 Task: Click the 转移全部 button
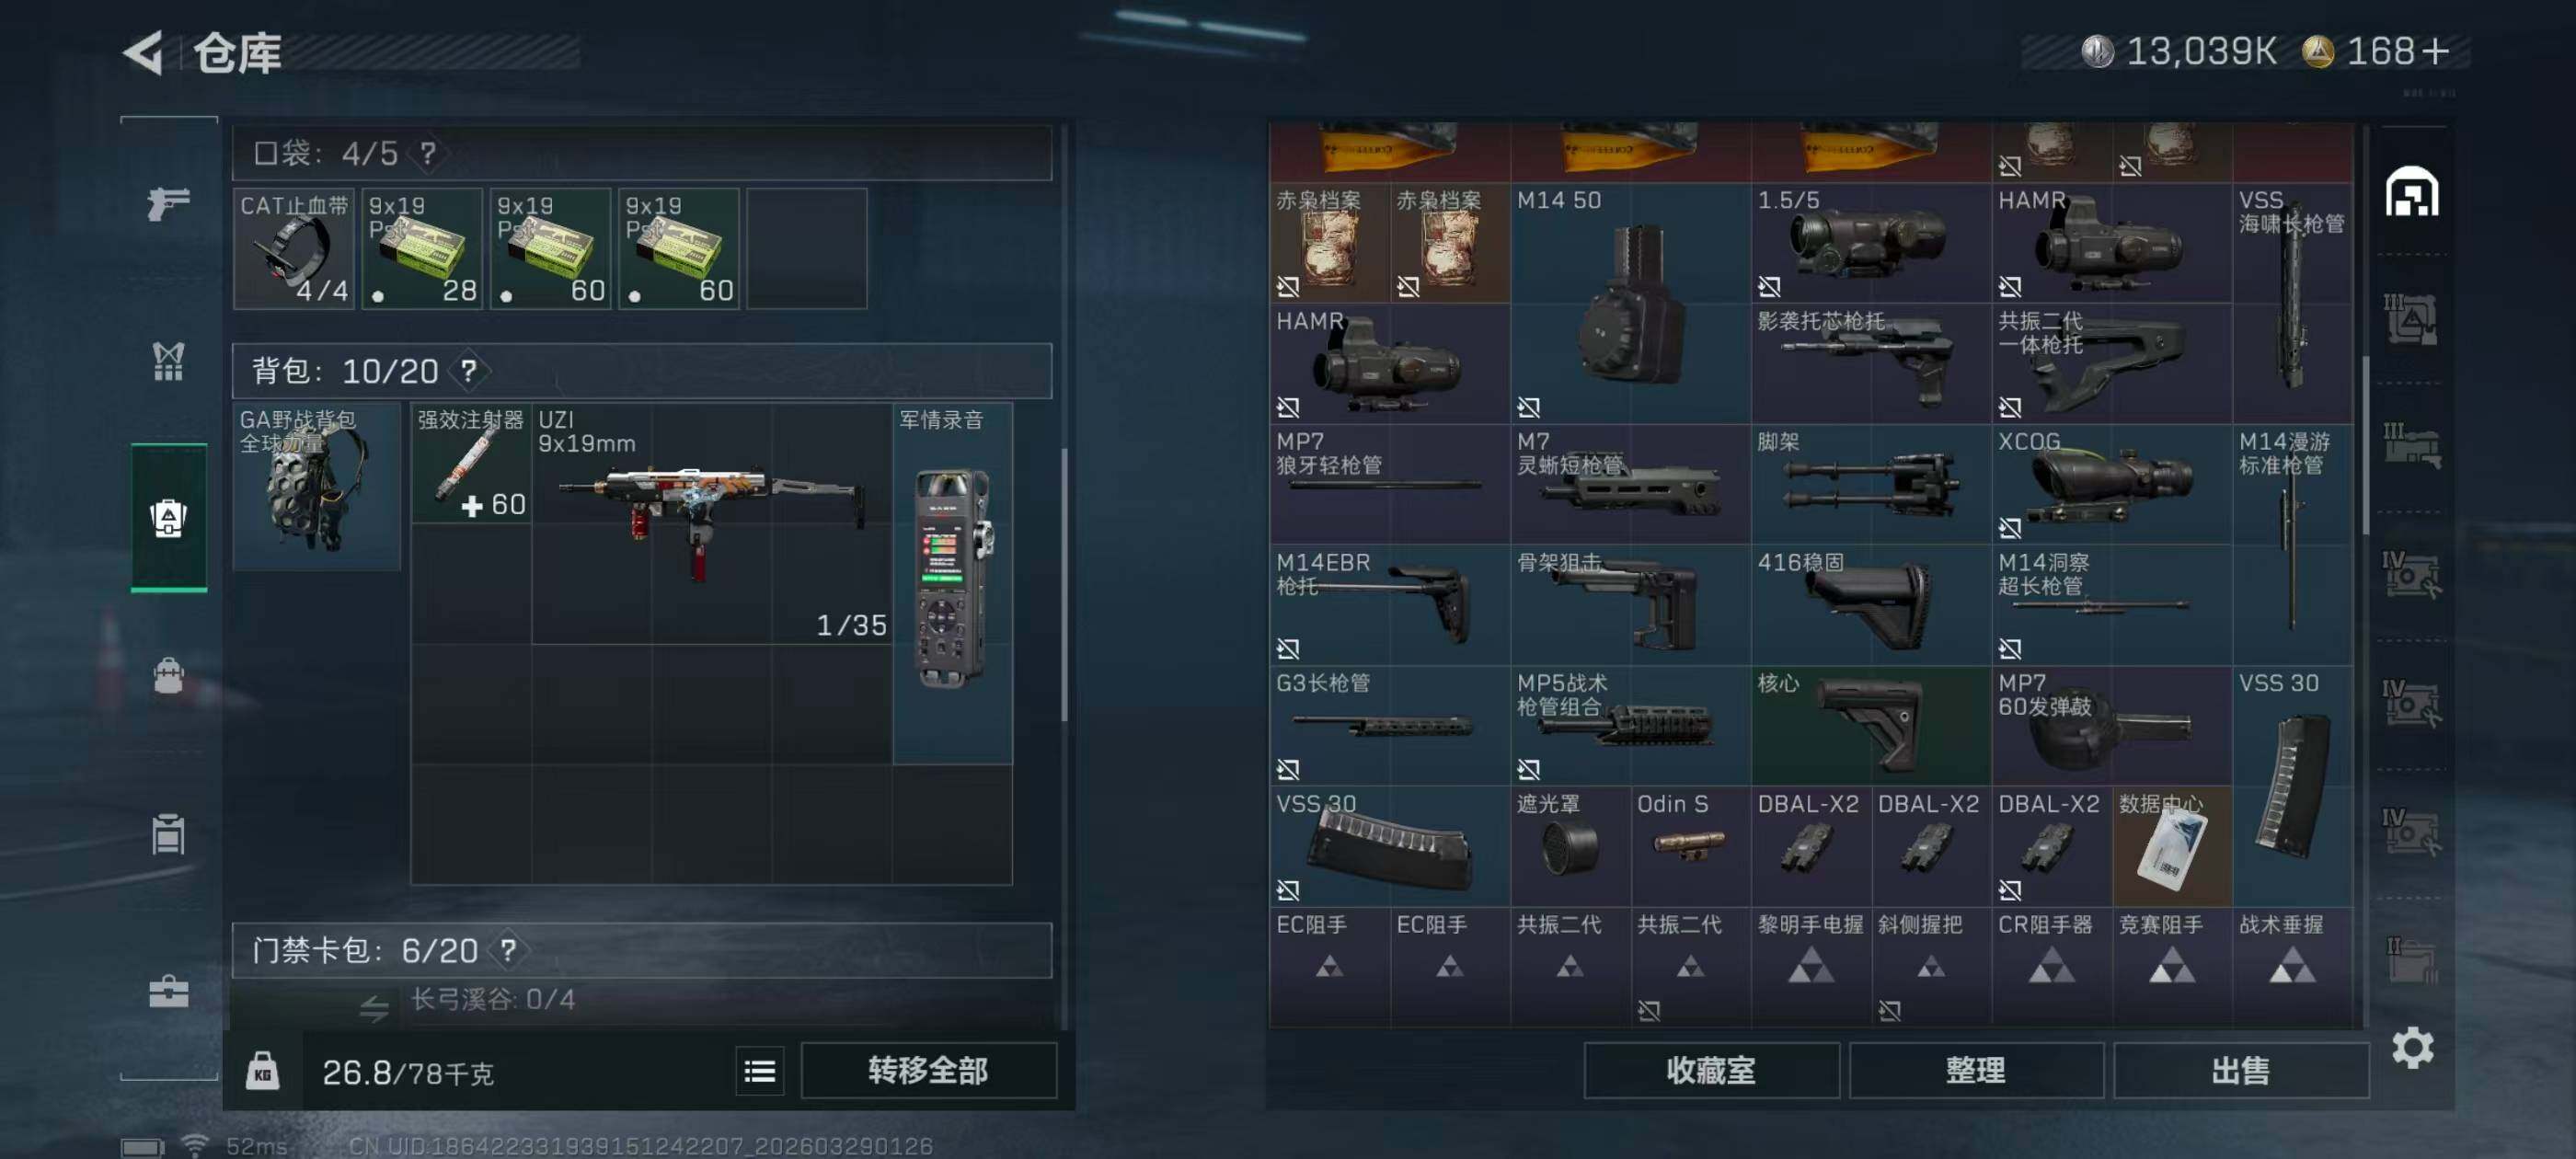928,1071
